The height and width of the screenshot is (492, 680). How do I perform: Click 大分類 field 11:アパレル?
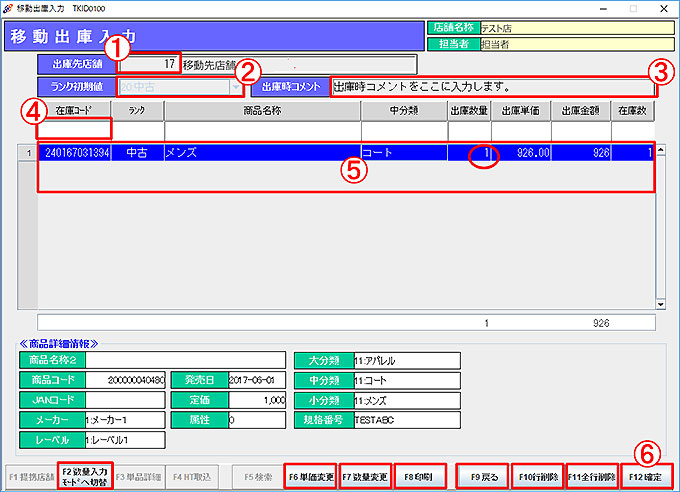pos(407,361)
